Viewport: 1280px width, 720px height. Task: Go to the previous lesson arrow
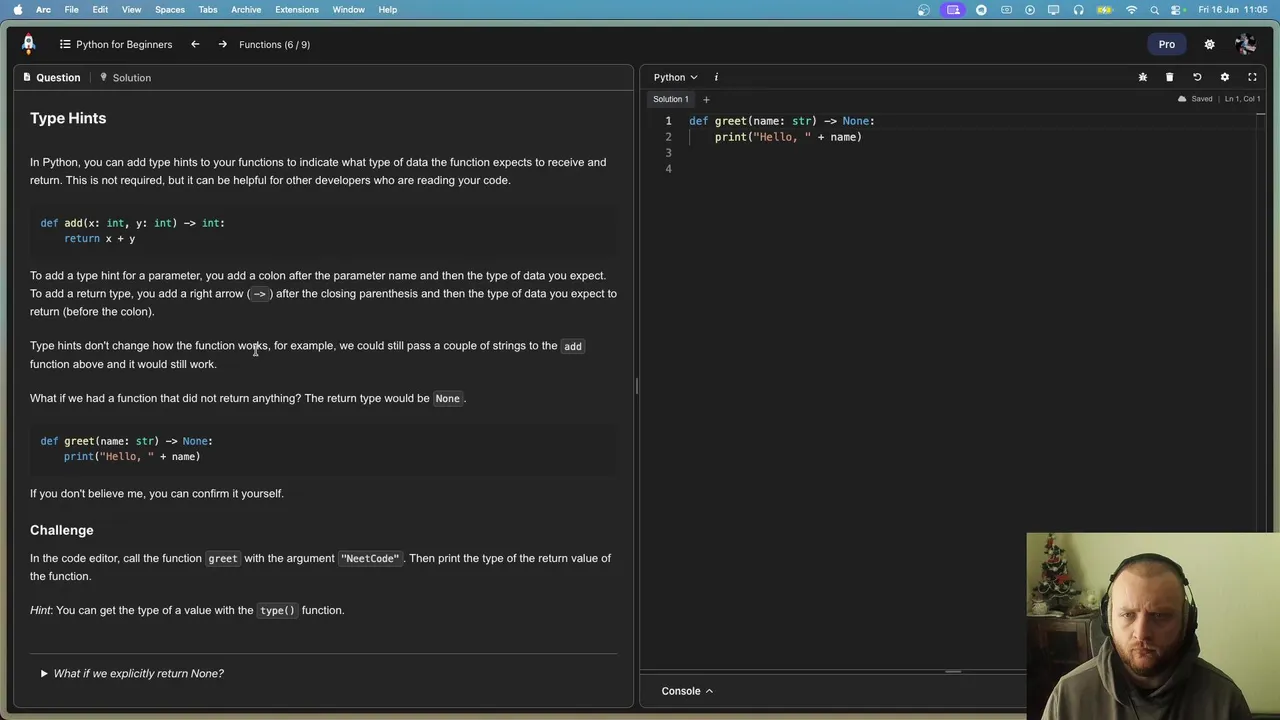(195, 44)
